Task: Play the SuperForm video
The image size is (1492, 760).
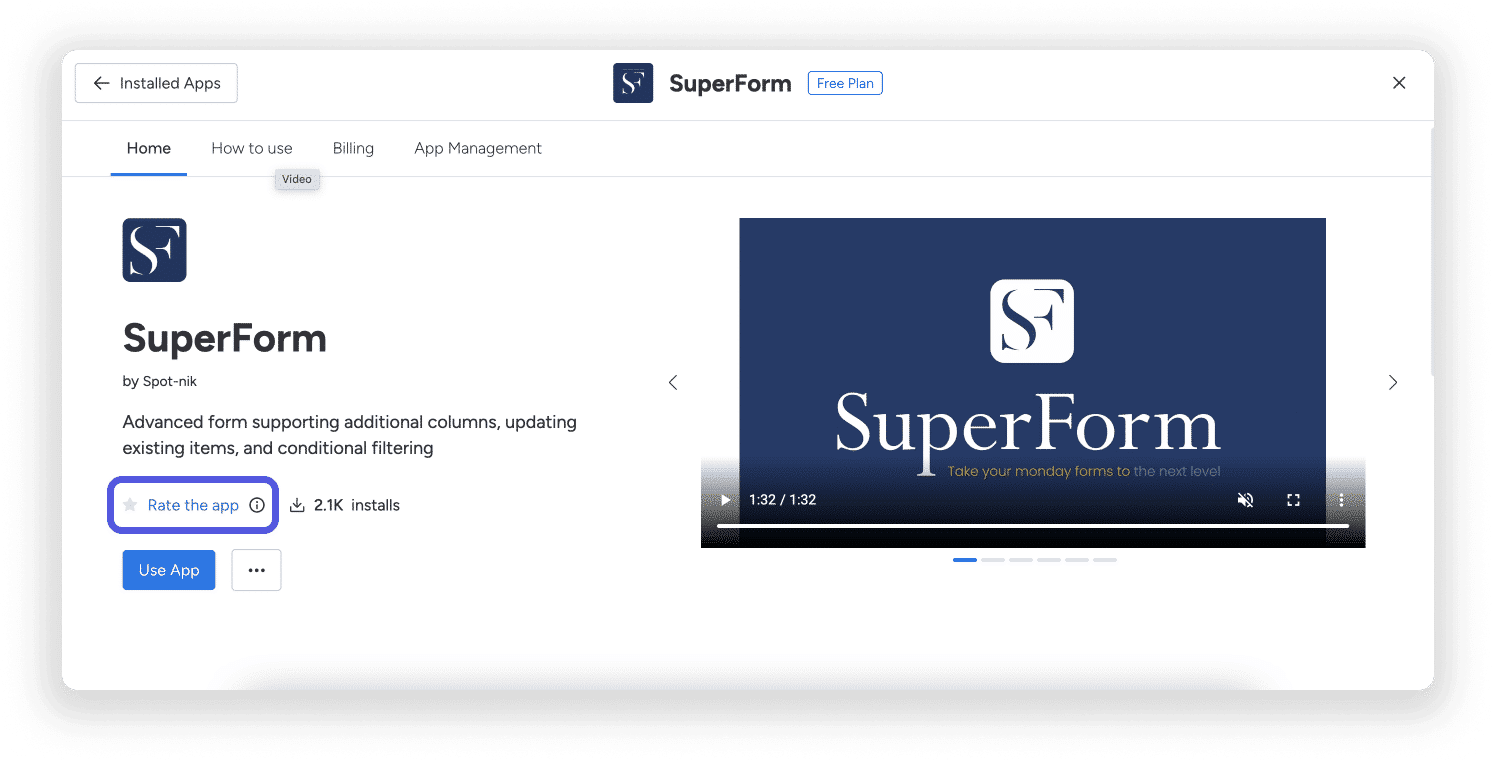Action: [726, 500]
